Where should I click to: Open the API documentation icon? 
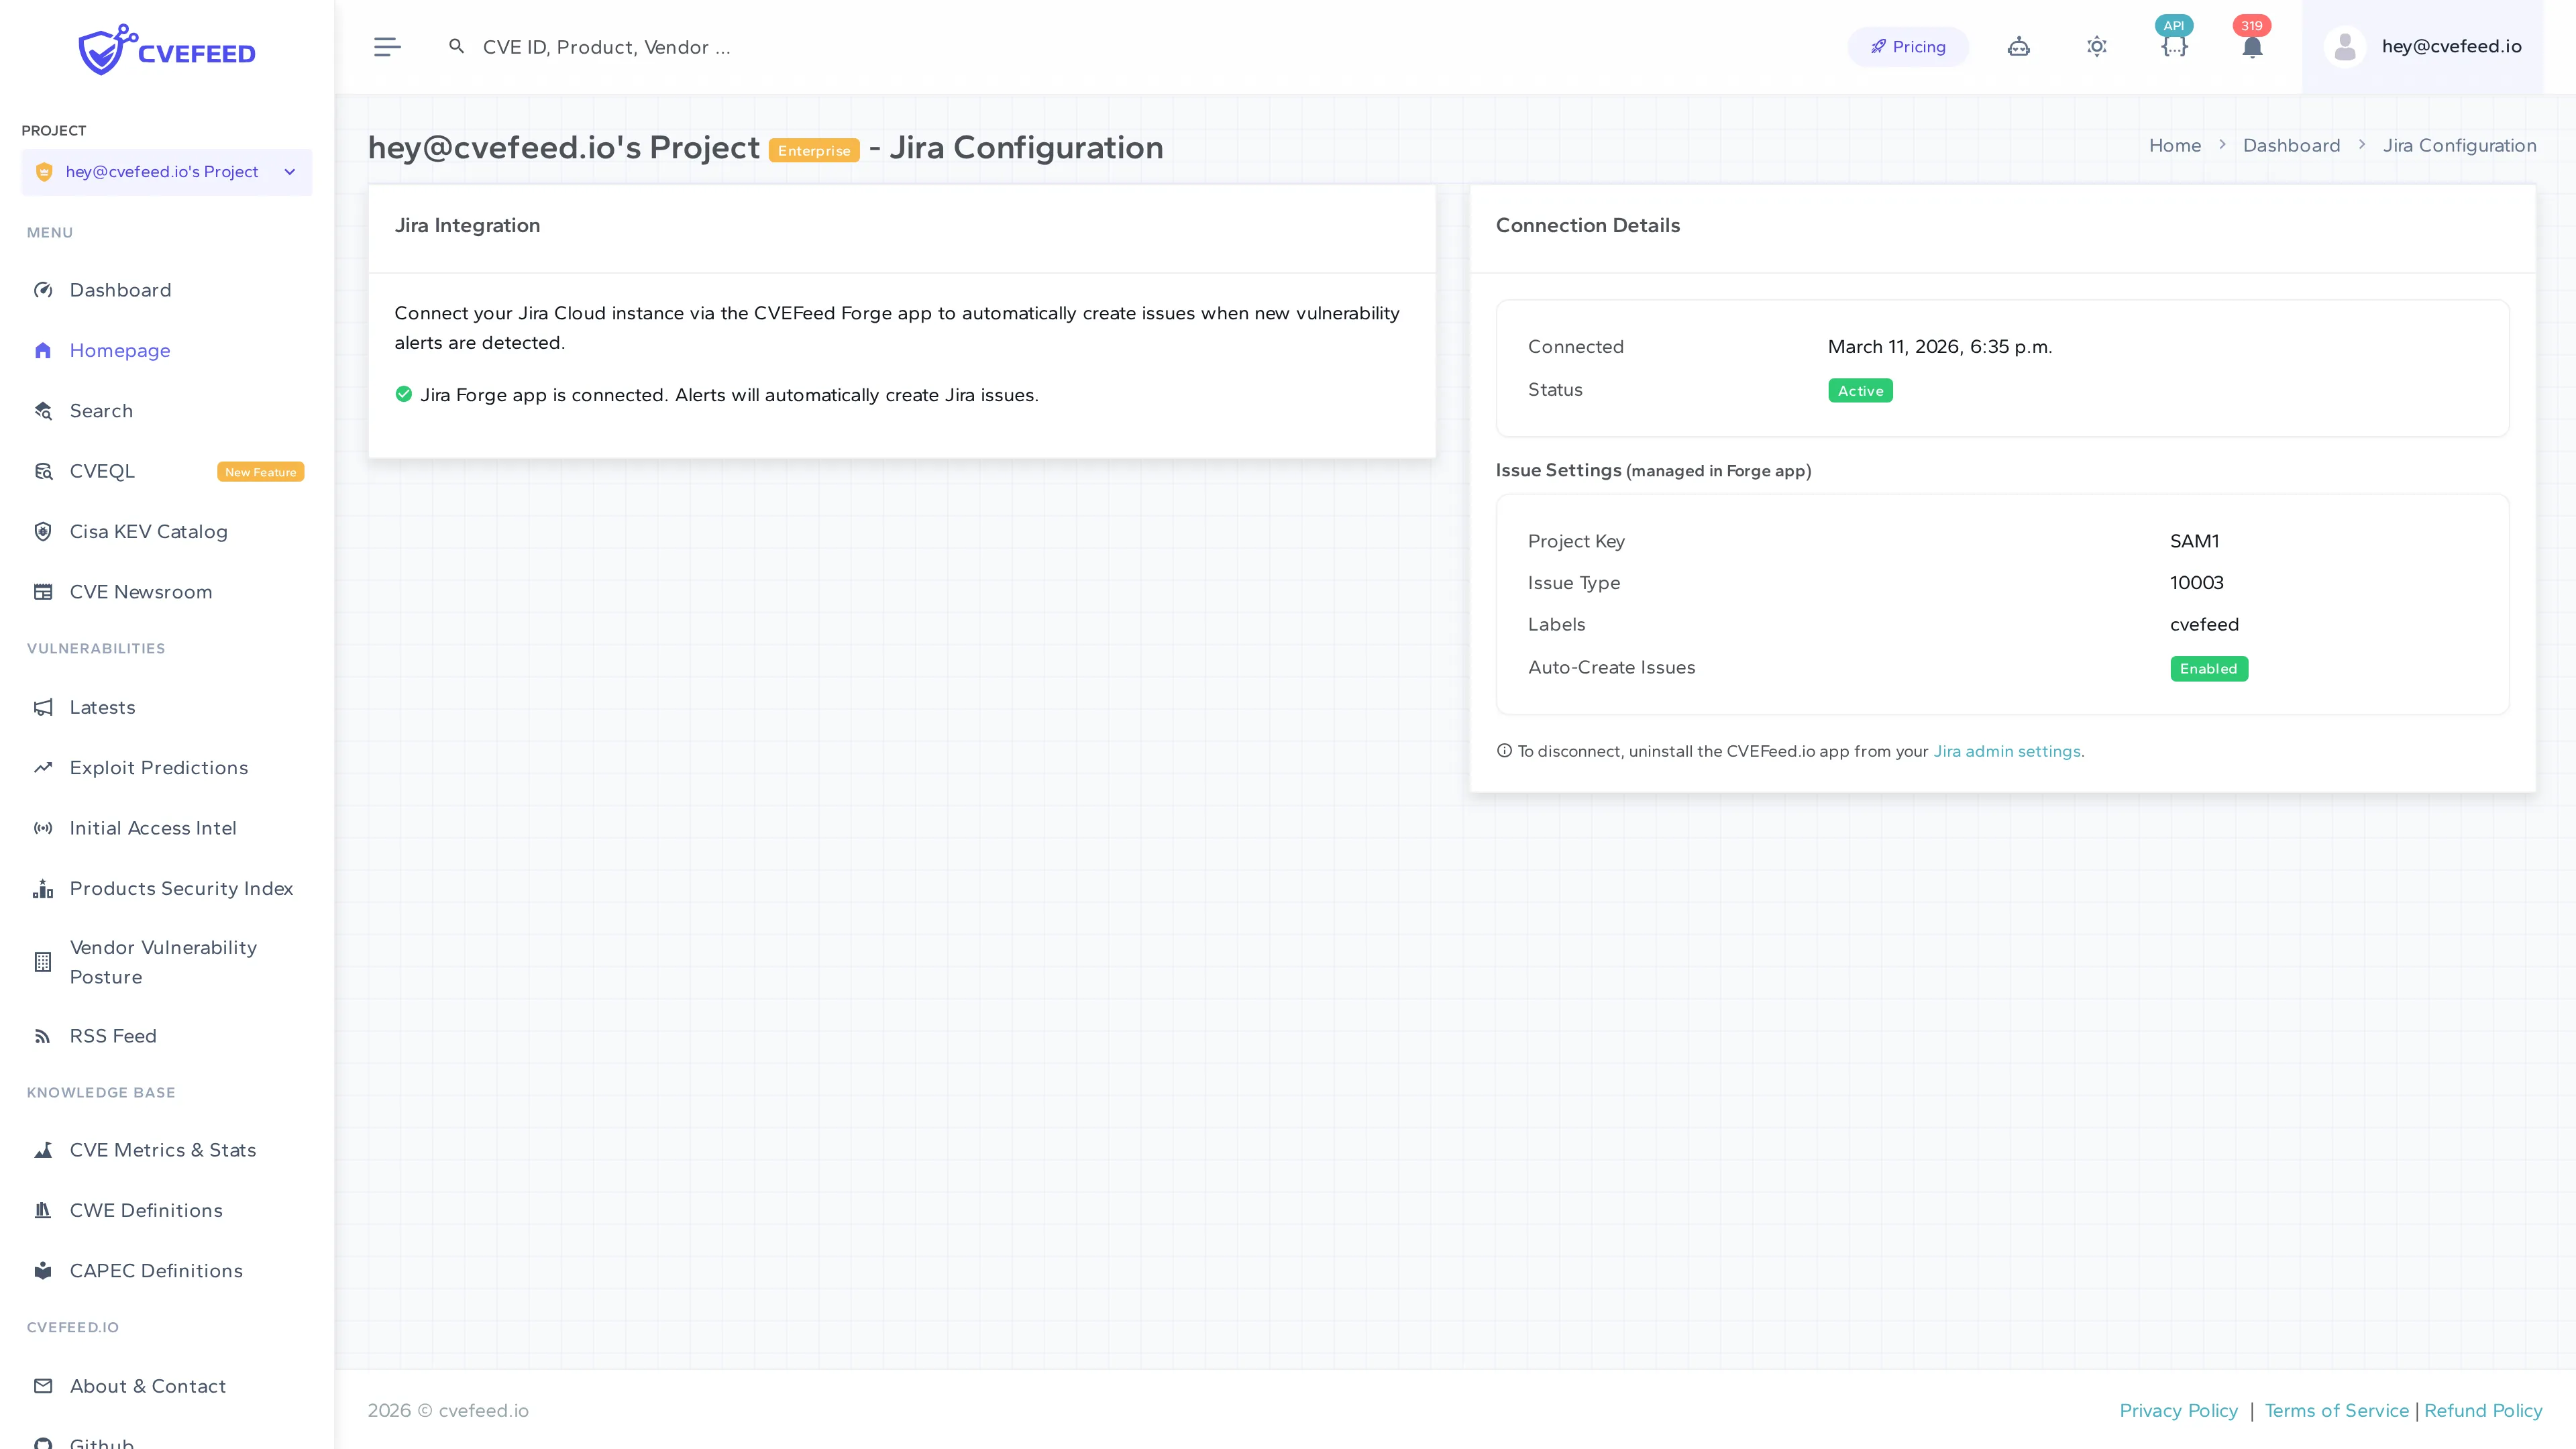[x=2174, y=46]
